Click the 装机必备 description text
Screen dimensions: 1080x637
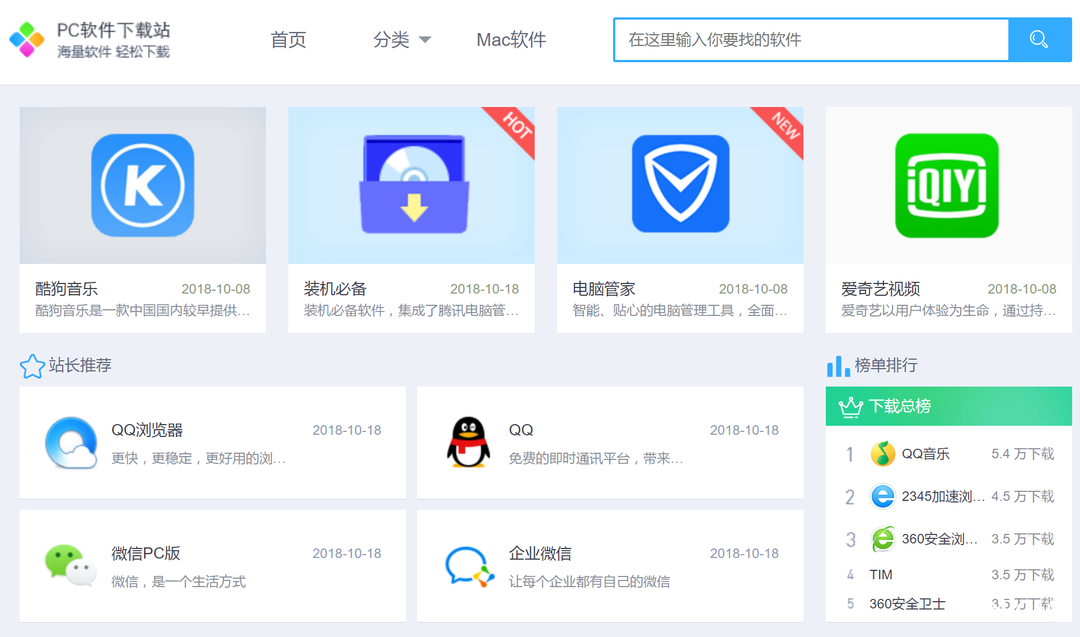(x=411, y=311)
